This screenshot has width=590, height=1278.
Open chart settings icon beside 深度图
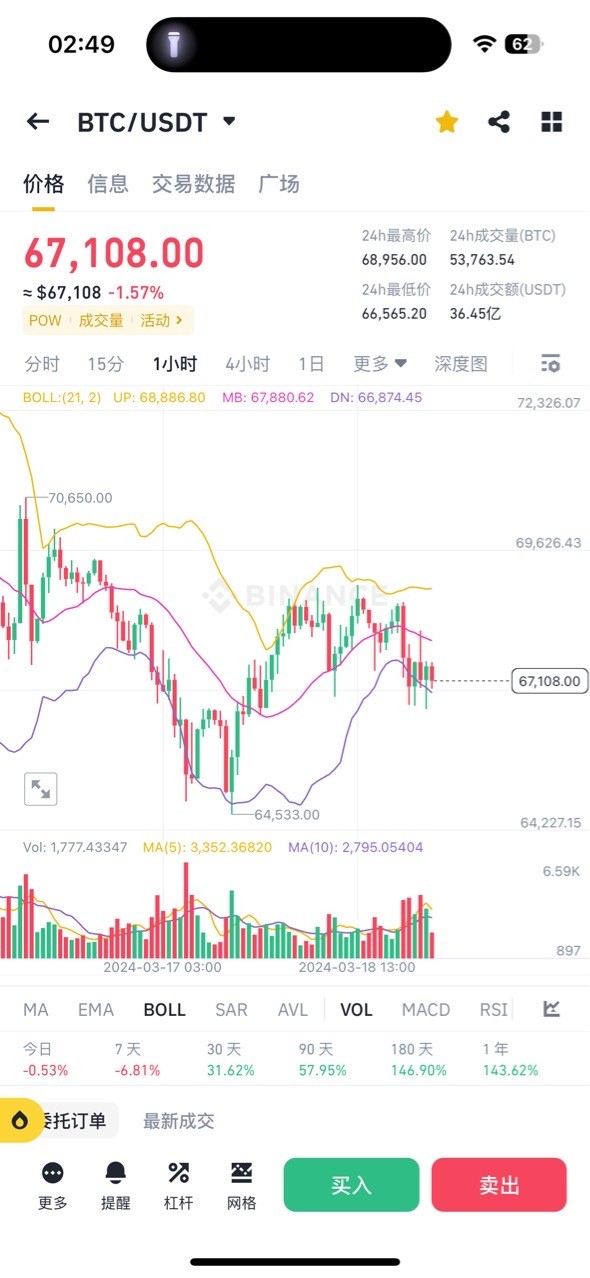pyautogui.click(x=550, y=364)
